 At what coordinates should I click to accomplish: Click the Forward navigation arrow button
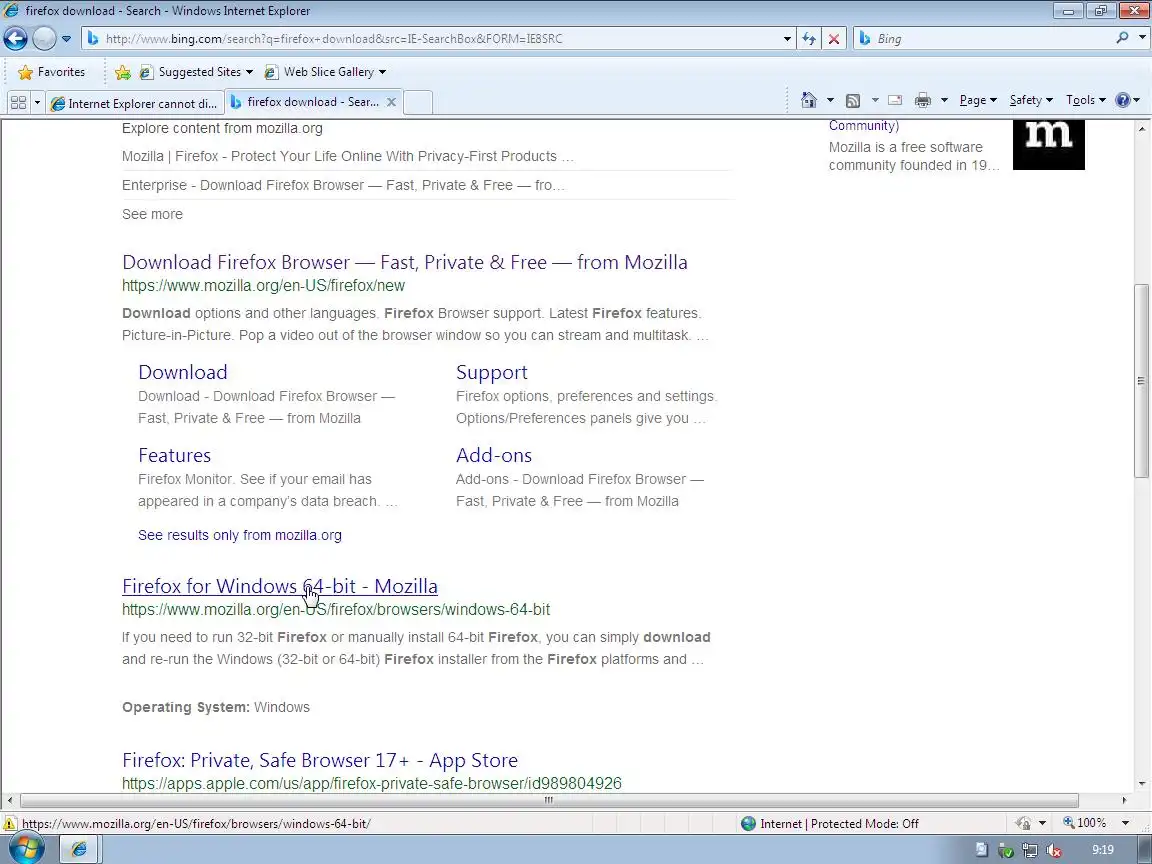(x=44, y=38)
